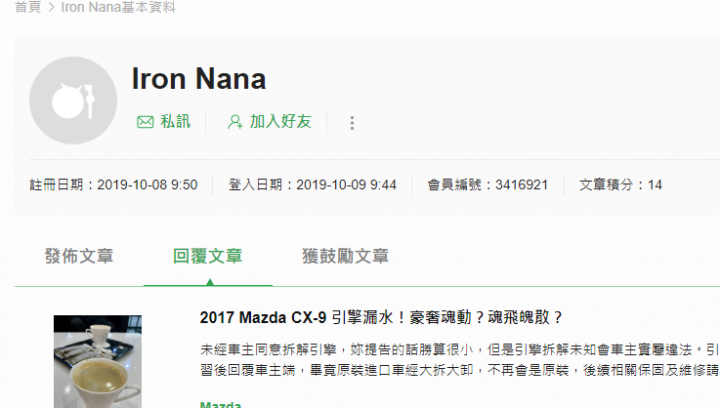Viewport: 720px width, 408px height.
Task: Click the 文章積分 14 score
Action: [x=620, y=185]
